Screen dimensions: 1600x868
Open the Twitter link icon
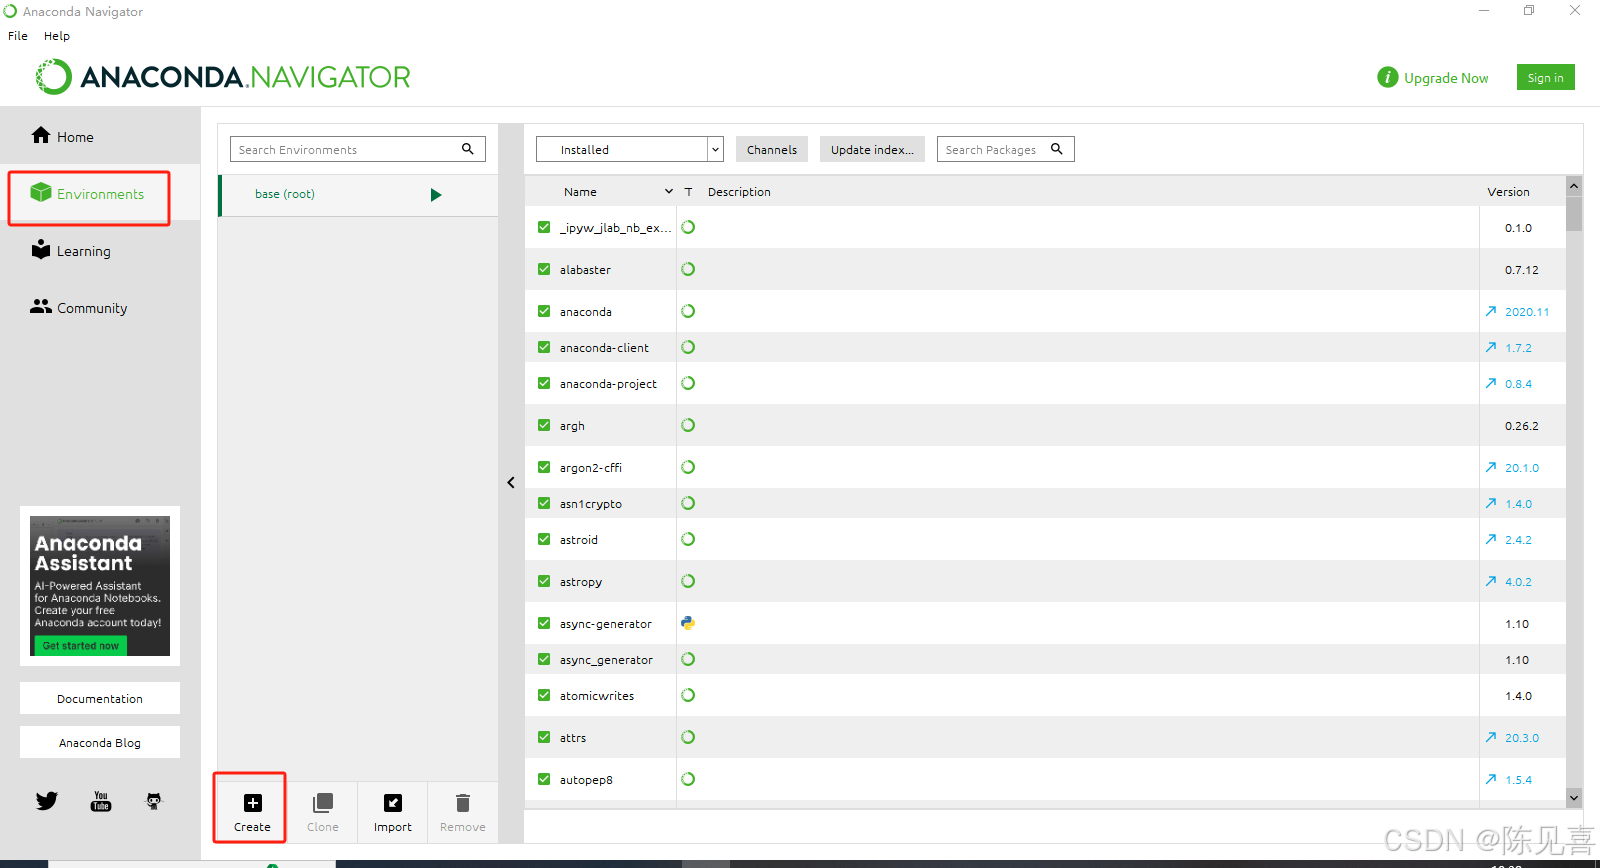coord(47,801)
